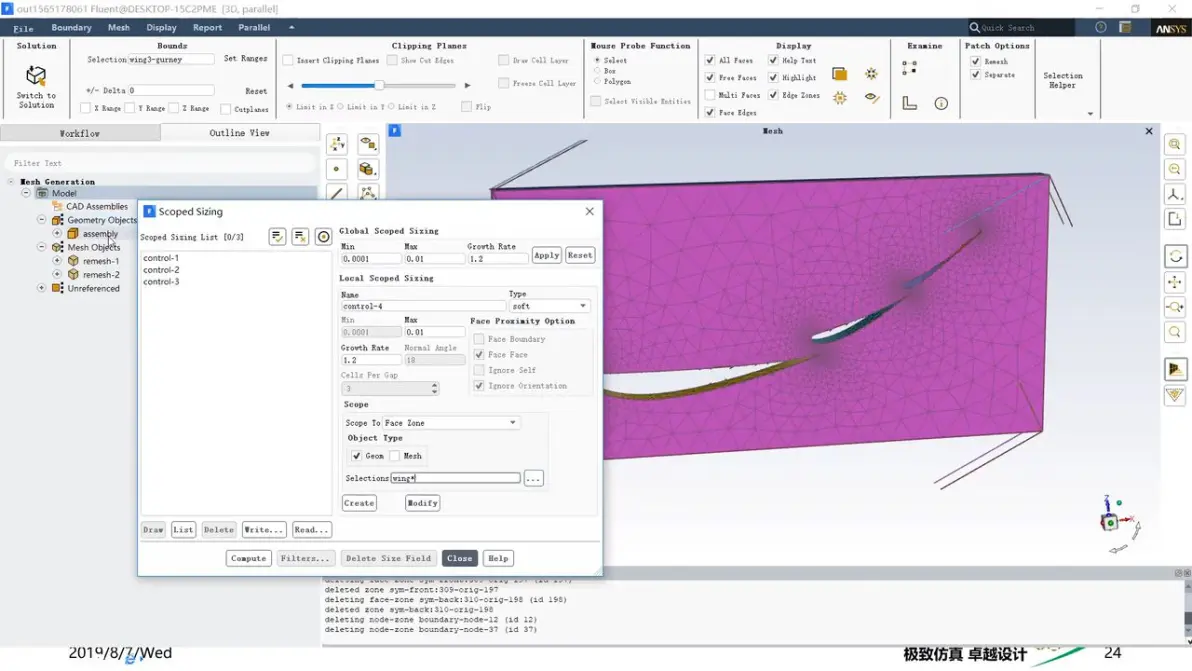
Task: Click the eye visibility icon in Display group
Action: pos(871,98)
